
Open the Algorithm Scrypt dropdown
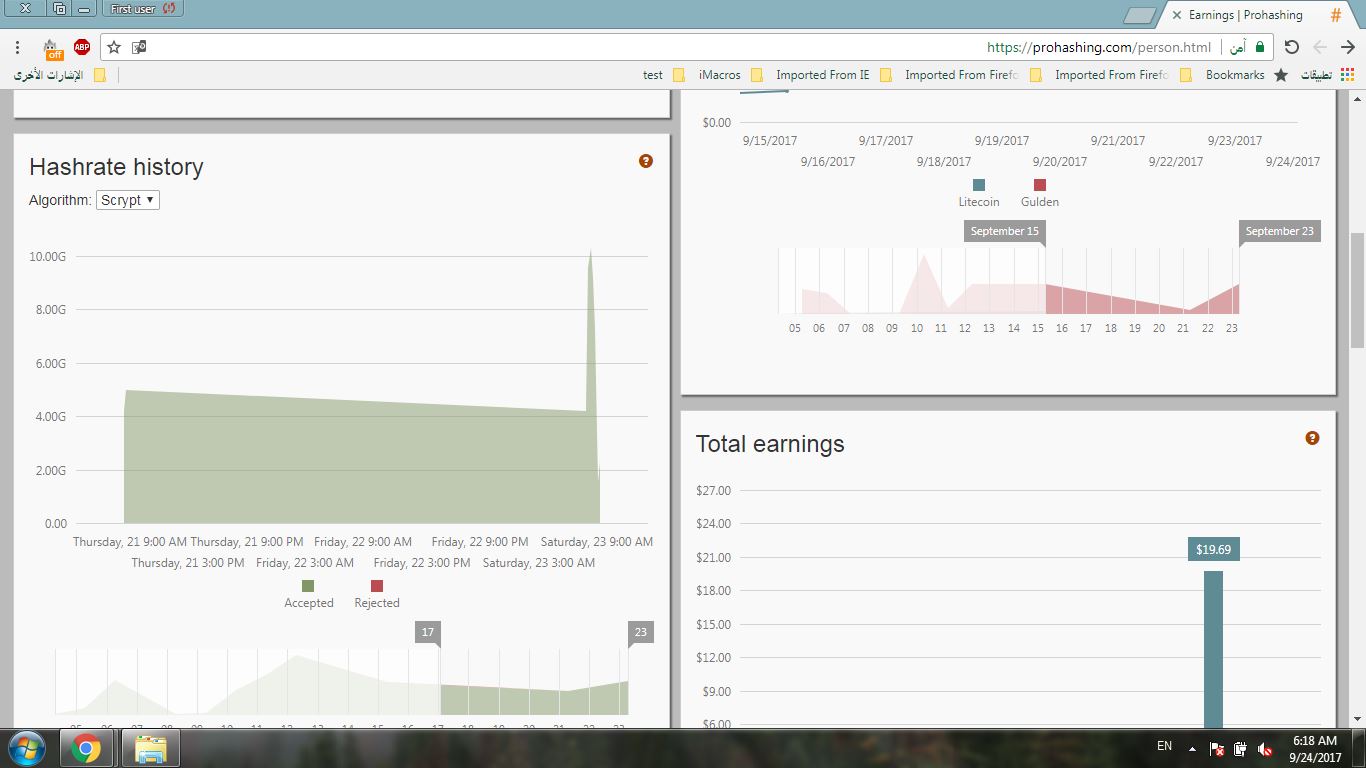[128, 200]
